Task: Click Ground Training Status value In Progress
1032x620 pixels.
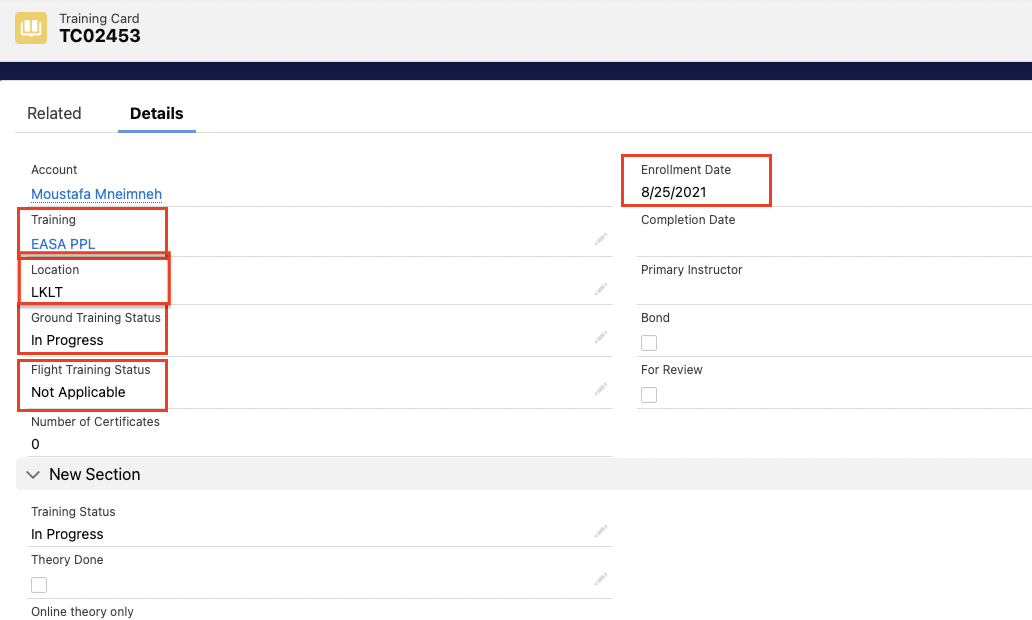Action: click(67, 340)
